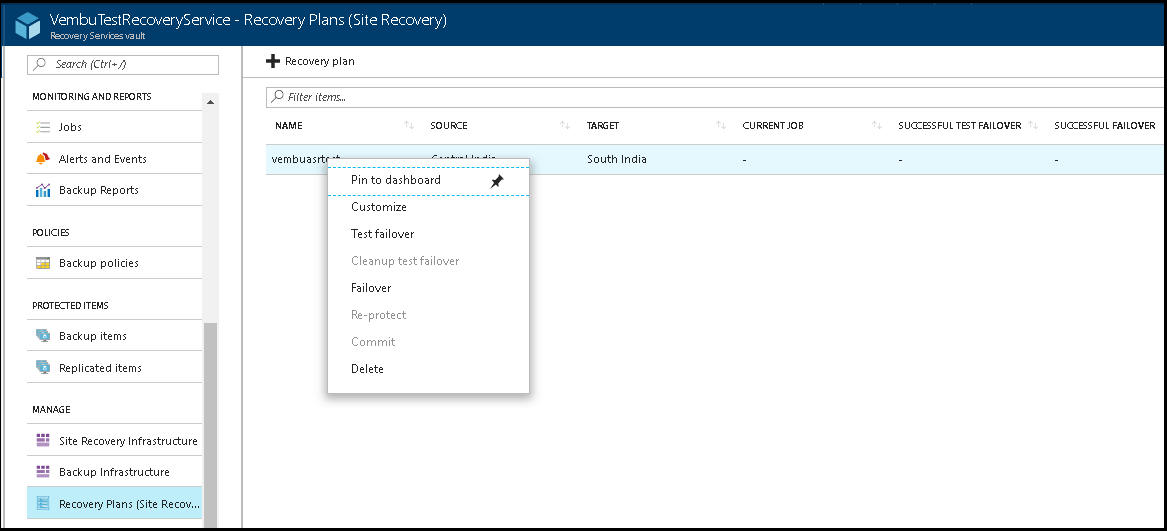The width and height of the screenshot is (1167, 531).
Task: Open Alerts and Events page
Action: tap(115, 159)
